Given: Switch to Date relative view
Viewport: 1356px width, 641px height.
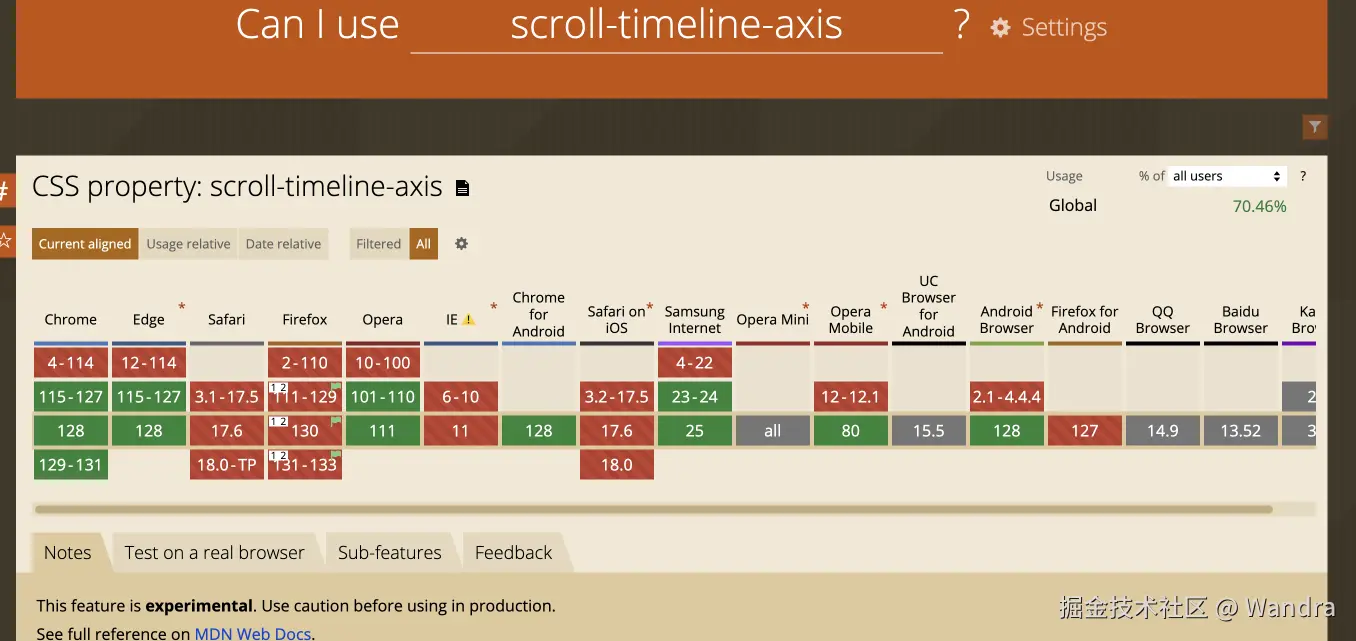Looking at the screenshot, I should pyautogui.click(x=283, y=244).
